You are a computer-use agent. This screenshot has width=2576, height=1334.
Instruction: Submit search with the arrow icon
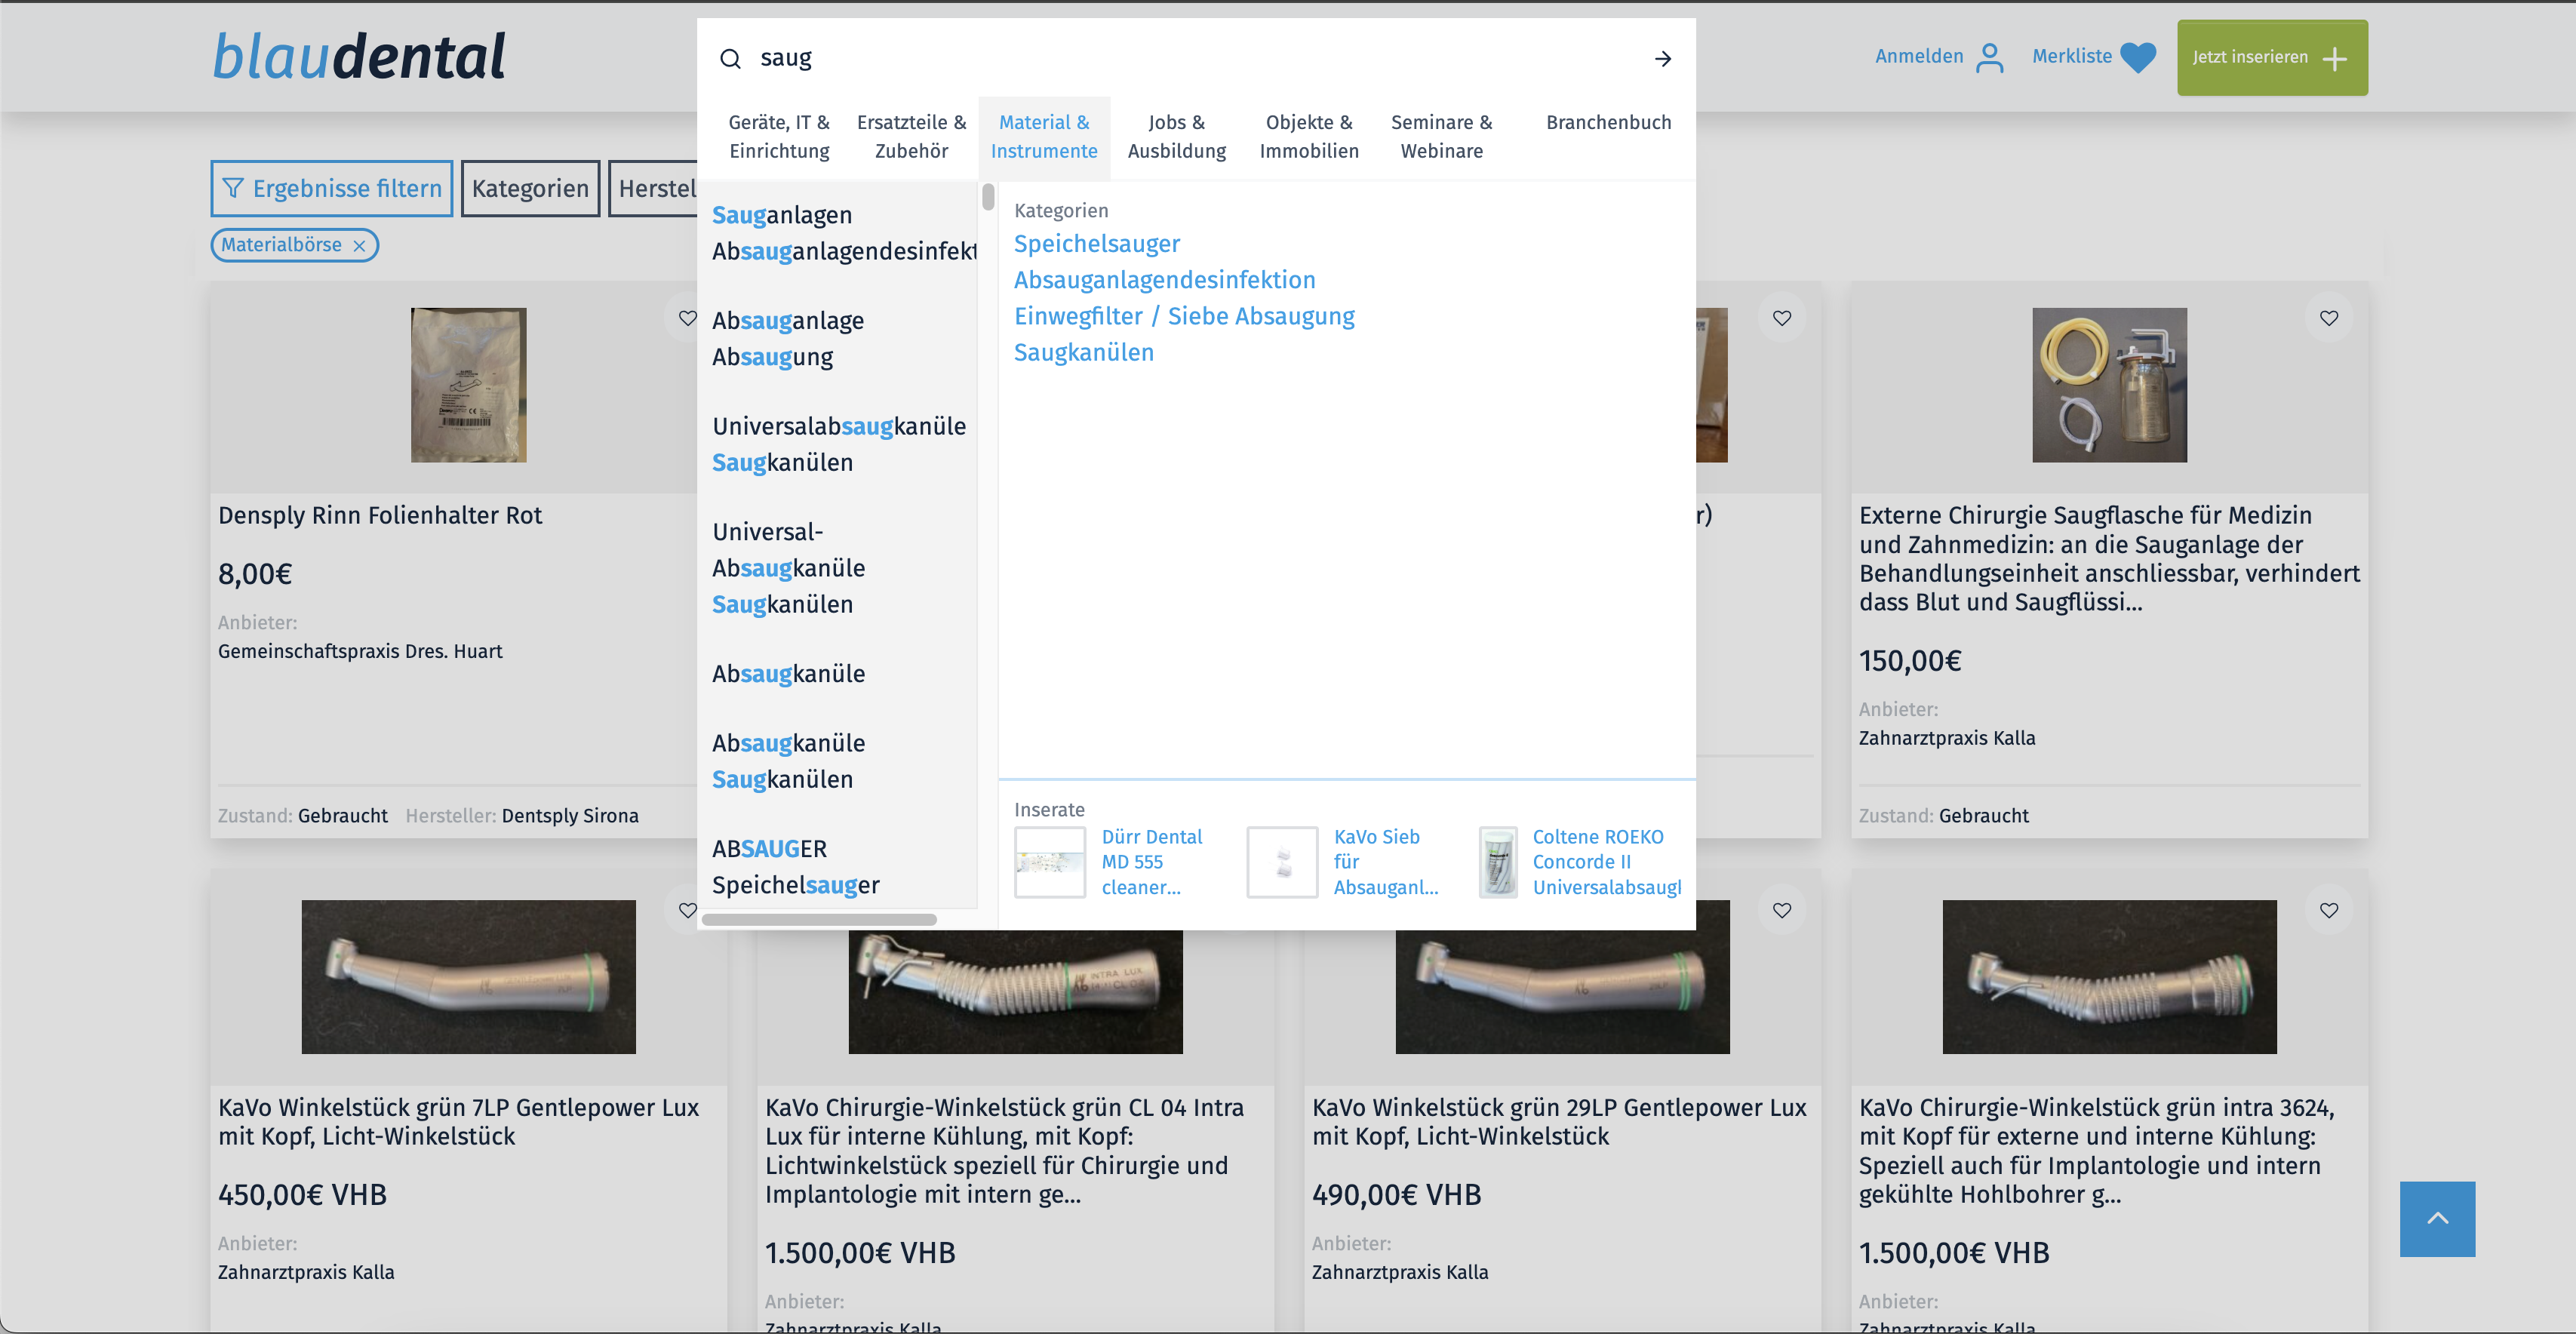1663,59
